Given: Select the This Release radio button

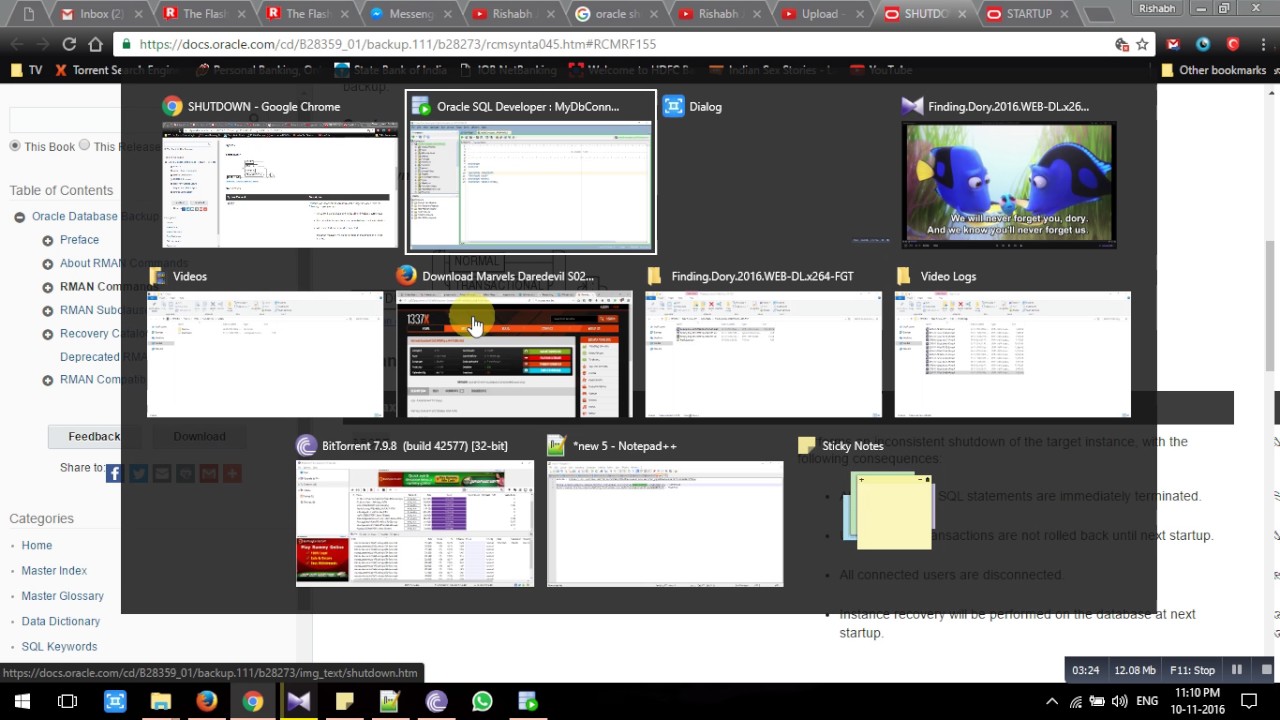Looking at the screenshot, I should [x=84, y=146].
